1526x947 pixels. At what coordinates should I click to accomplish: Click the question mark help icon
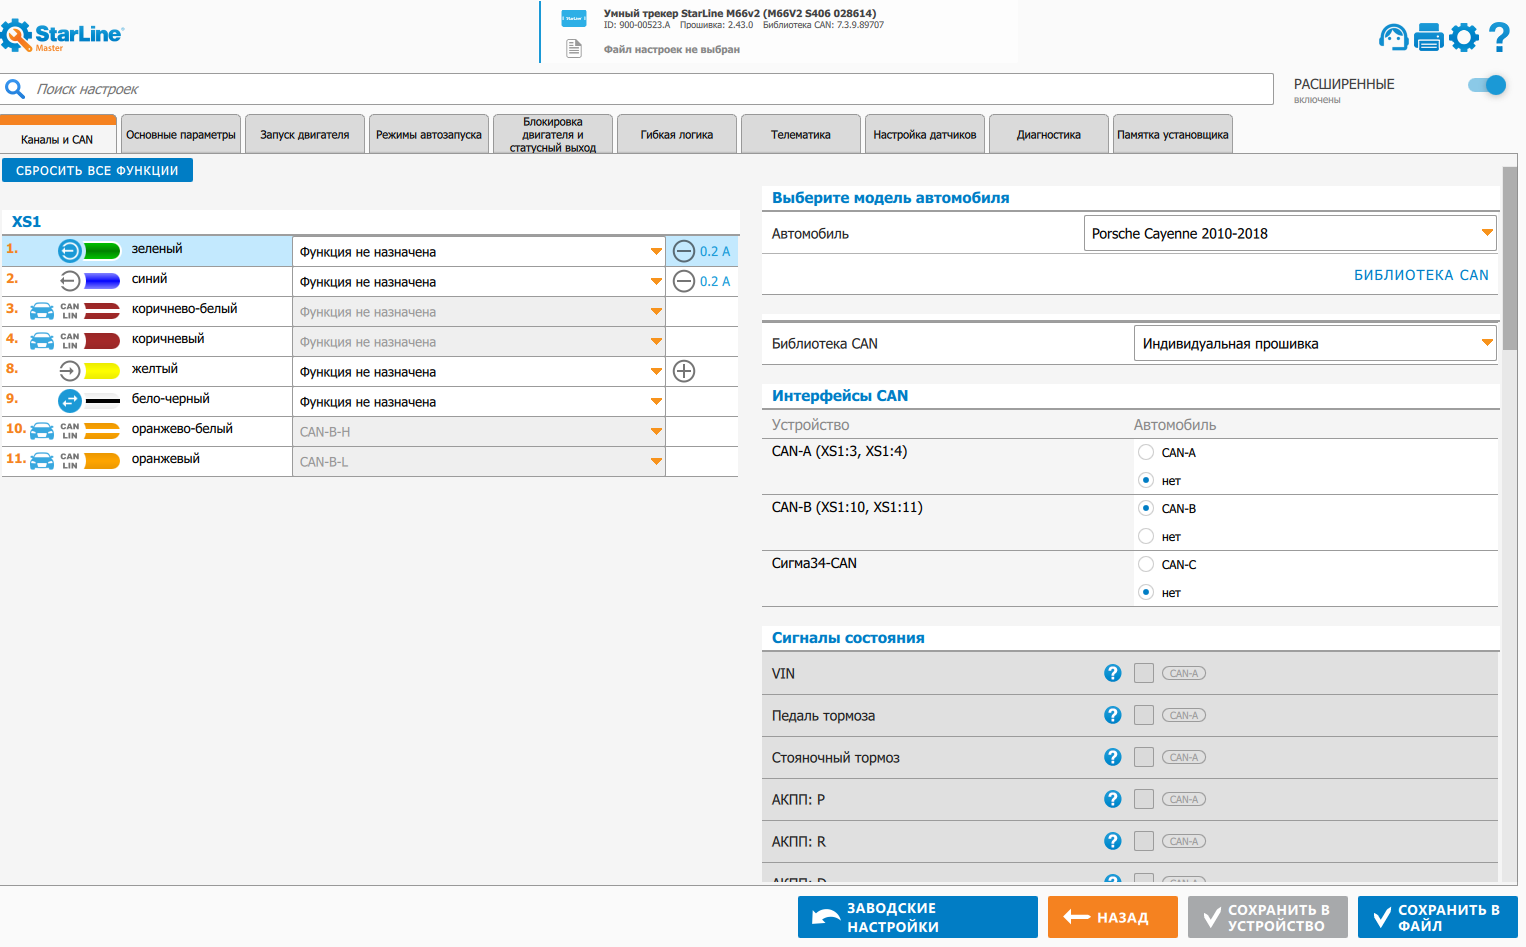(1498, 38)
